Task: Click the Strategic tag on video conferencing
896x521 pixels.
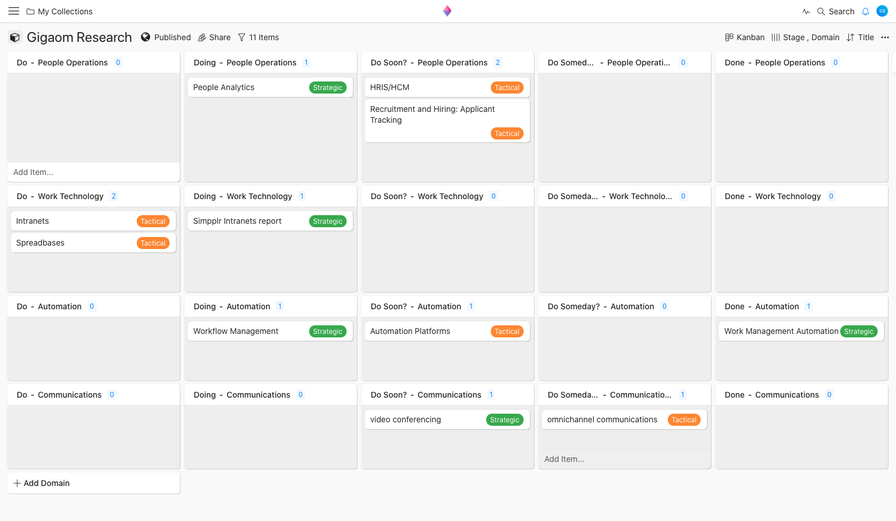Action: 505,420
